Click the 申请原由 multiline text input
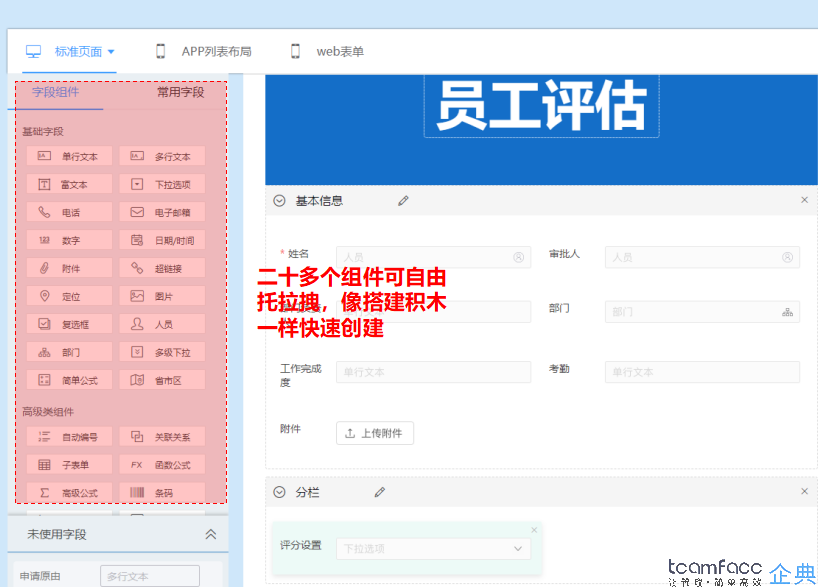 click(150, 576)
